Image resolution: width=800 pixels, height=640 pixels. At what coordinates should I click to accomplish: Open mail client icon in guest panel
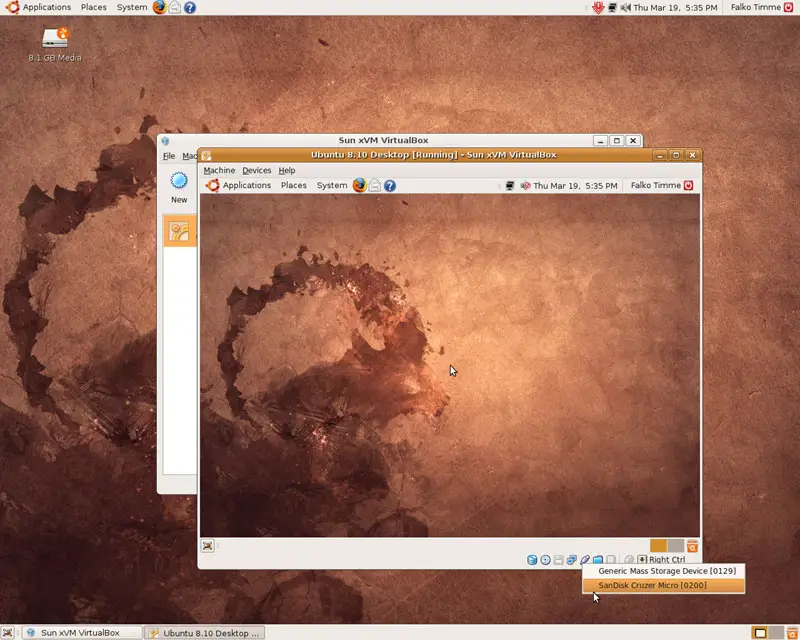point(375,186)
